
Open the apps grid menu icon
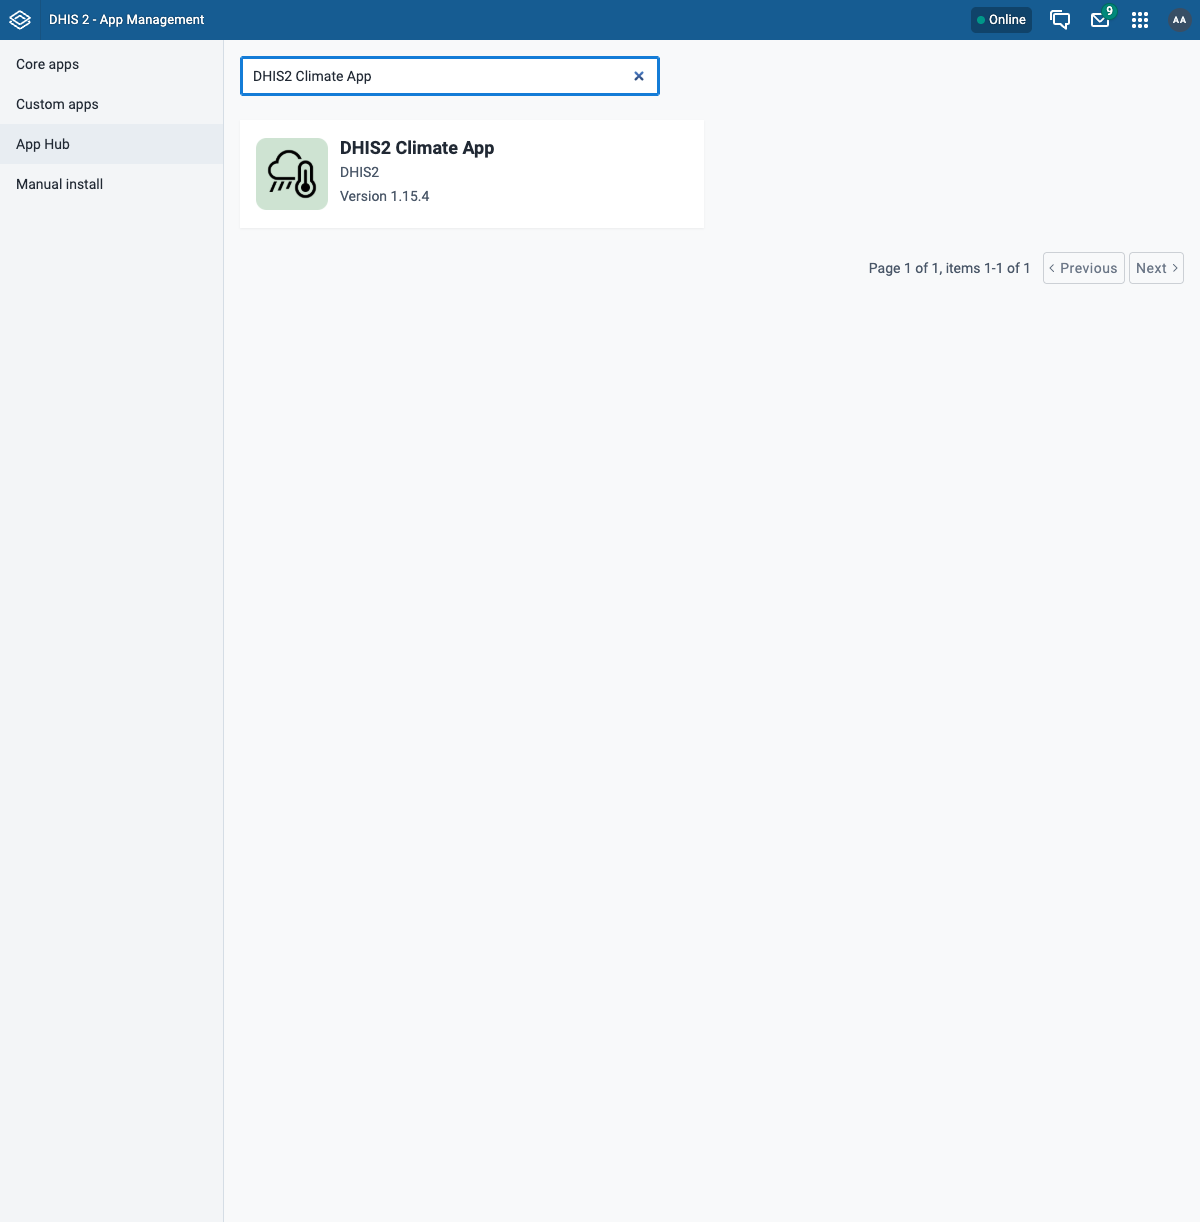click(x=1140, y=20)
